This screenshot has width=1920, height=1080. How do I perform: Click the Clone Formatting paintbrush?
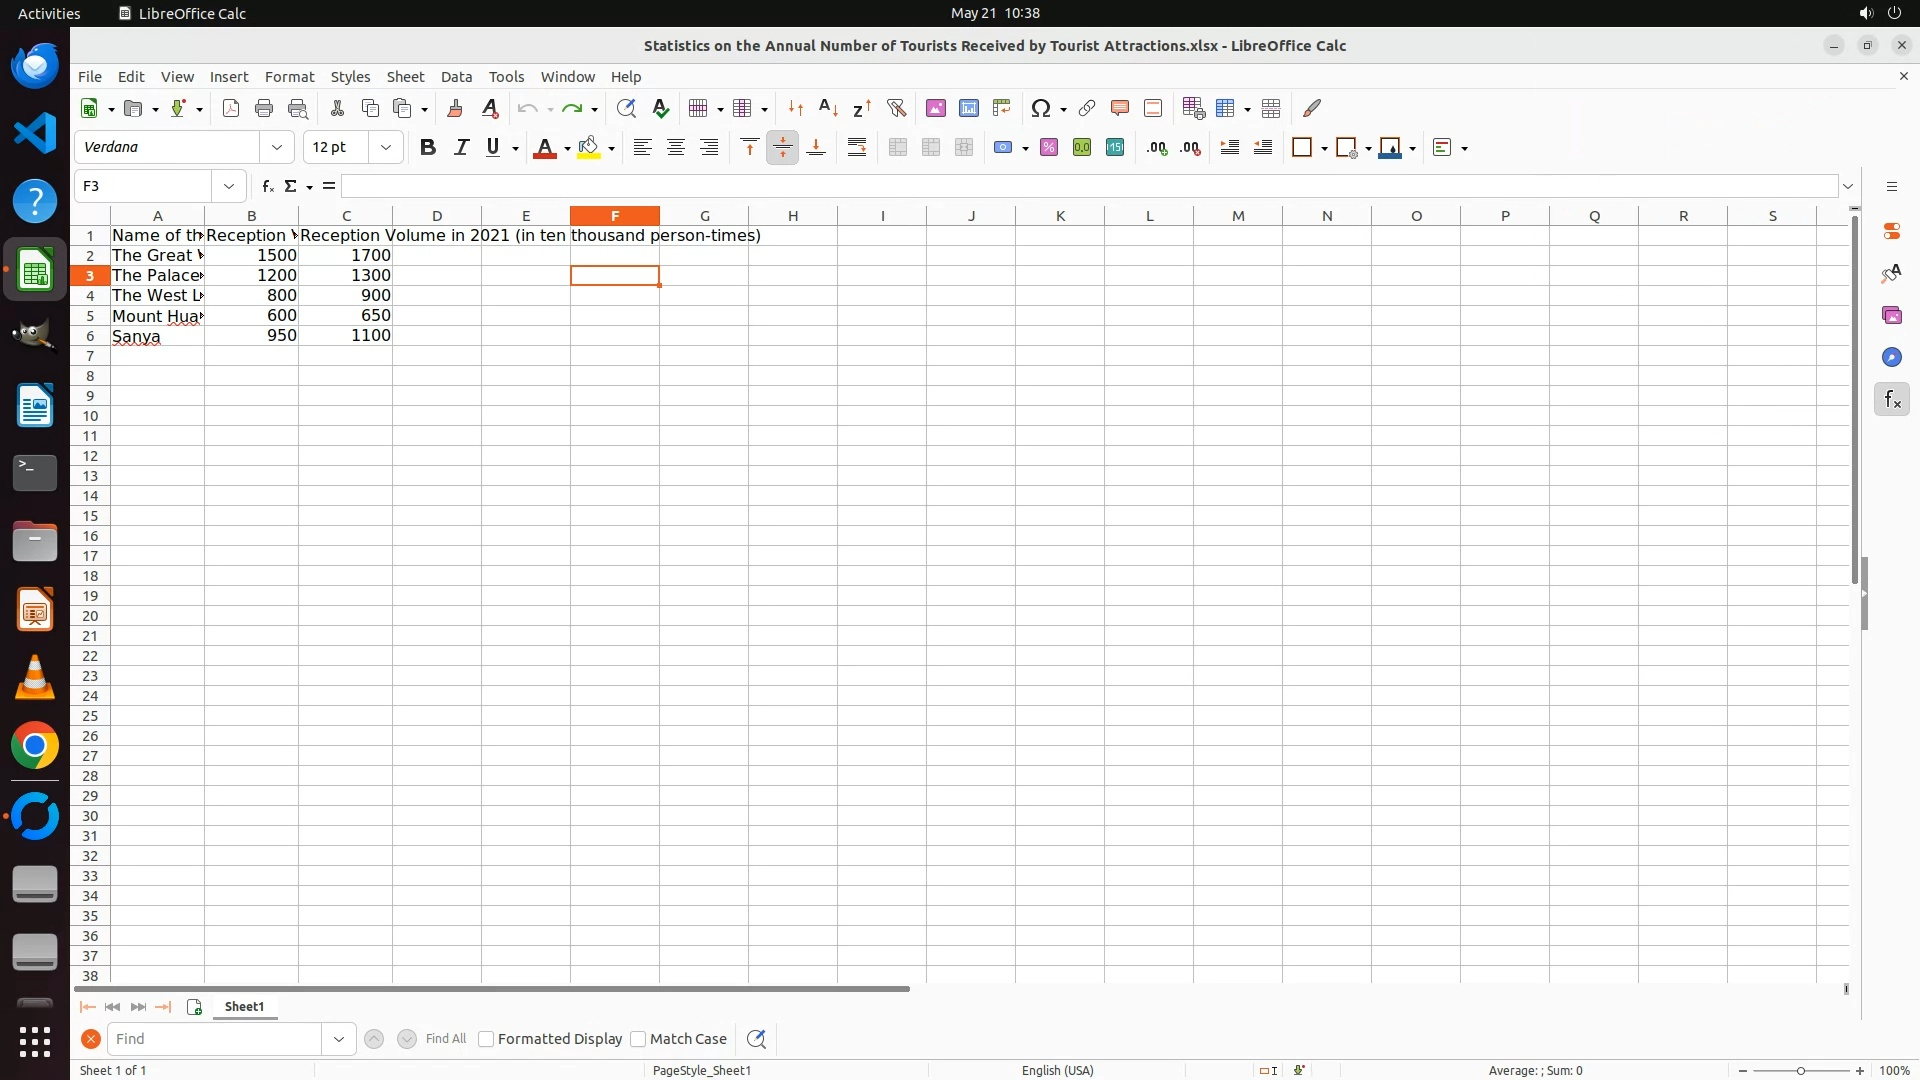455,108
